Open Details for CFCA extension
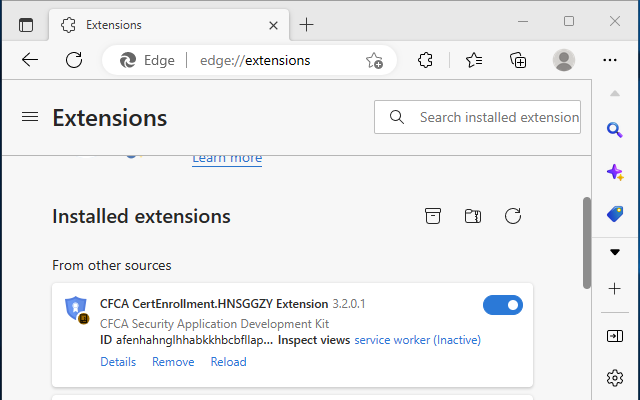Screen dimensions: 640x400 point(118,362)
